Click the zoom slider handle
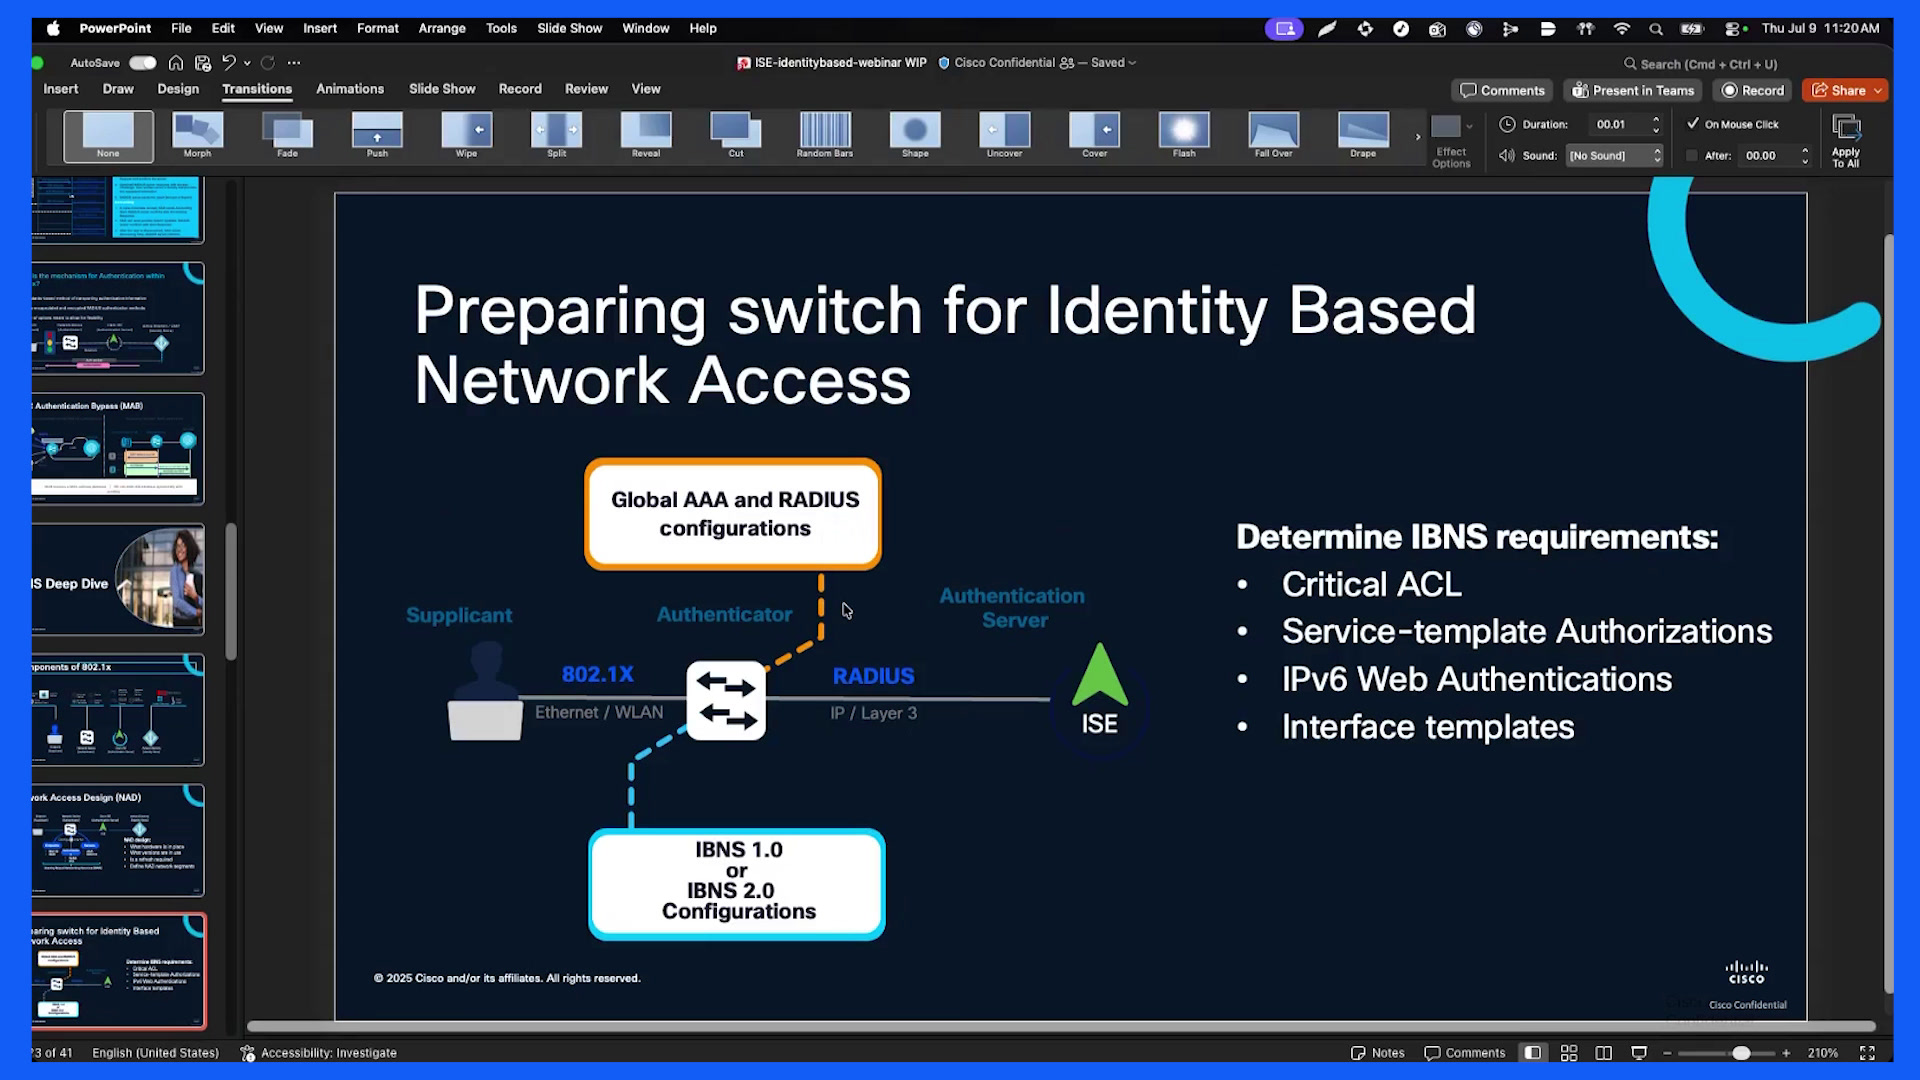Viewport: 1920px width, 1080px height. pos(1741,1053)
